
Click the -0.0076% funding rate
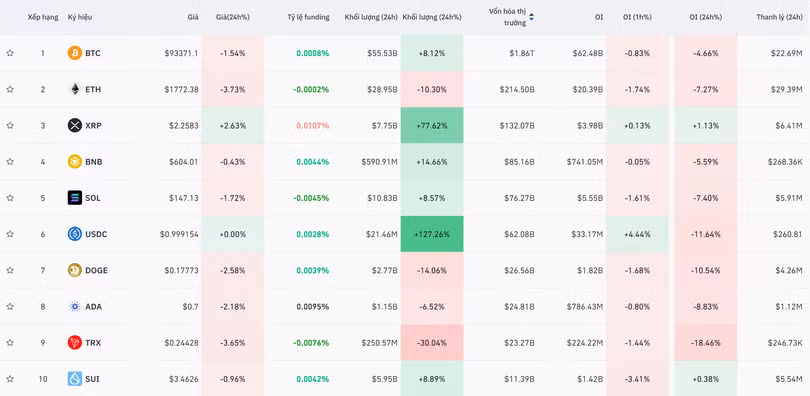click(x=311, y=343)
